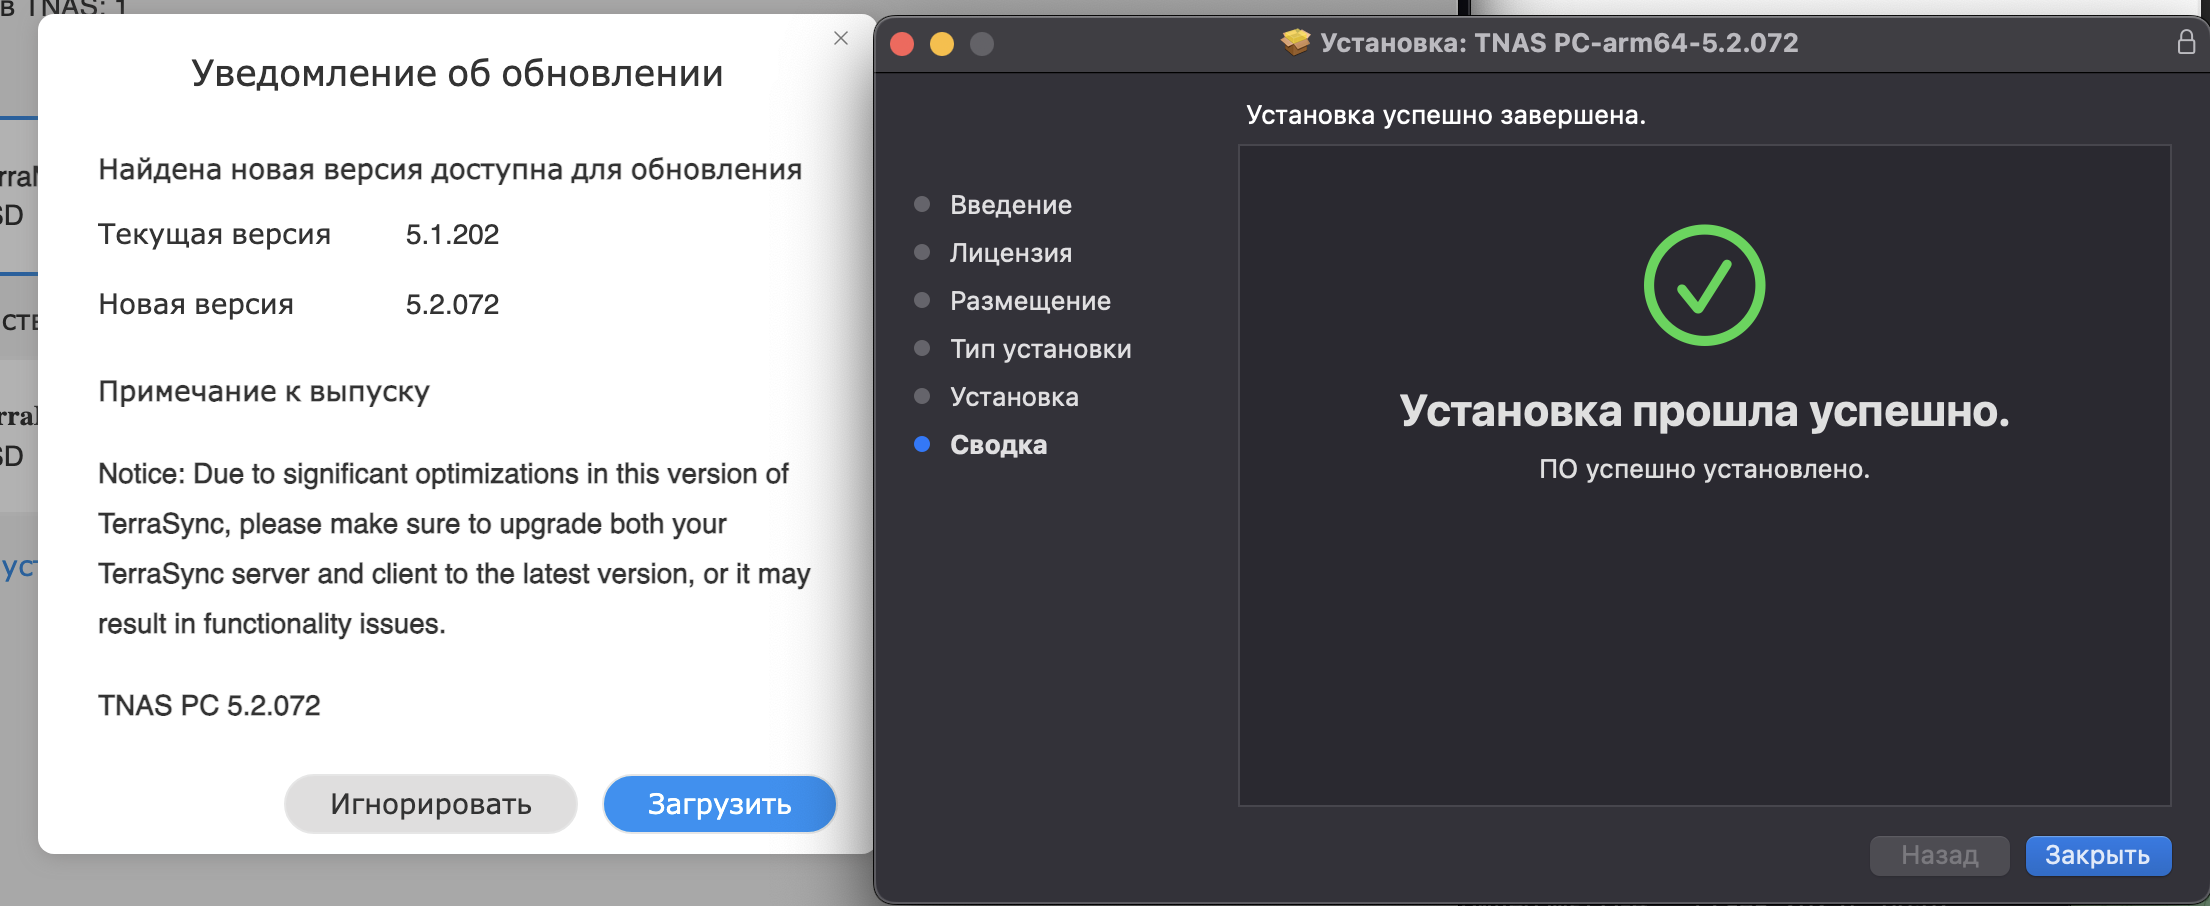Click the text Установка успешно завершена.
This screenshot has width=2210, height=906.
click(1446, 115)
